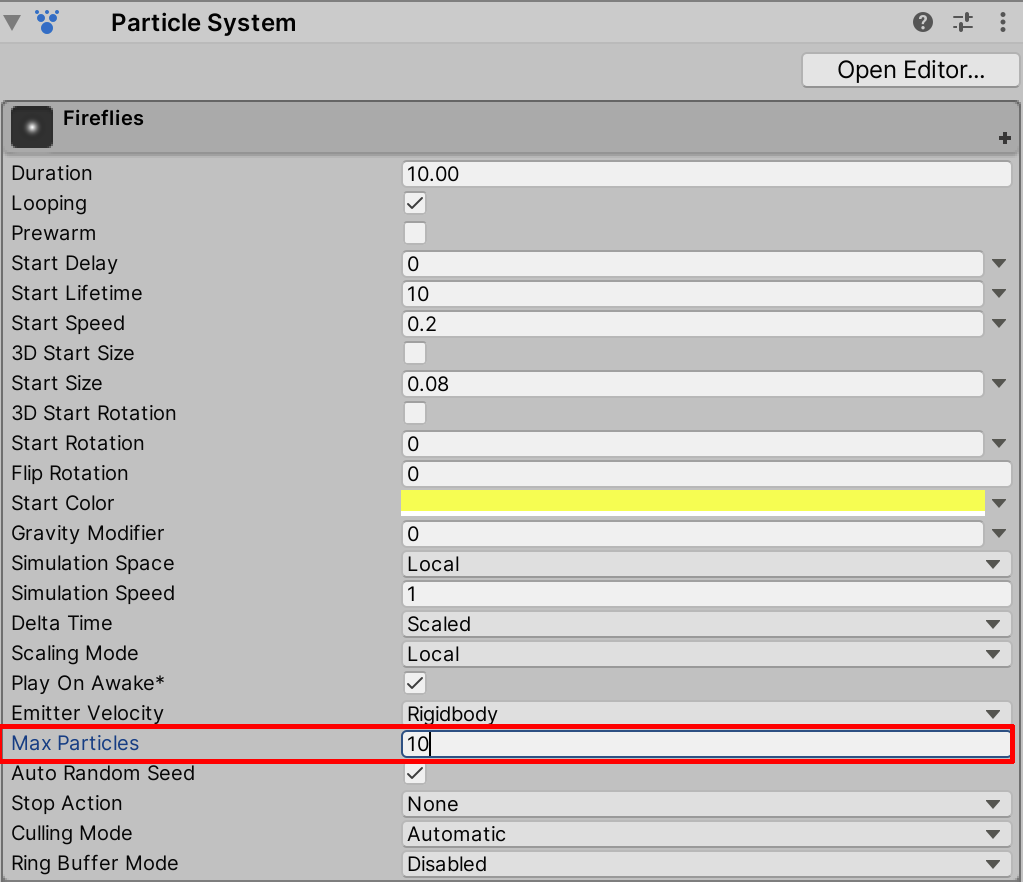
Task: Open the Particle System help reference icon
Action: [923, 22]
